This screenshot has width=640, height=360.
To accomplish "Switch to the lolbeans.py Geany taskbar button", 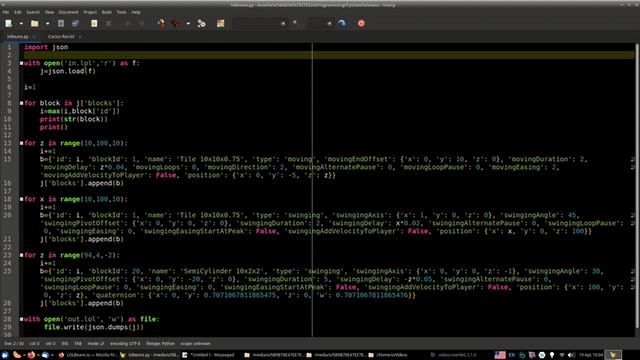I will 149,355.
